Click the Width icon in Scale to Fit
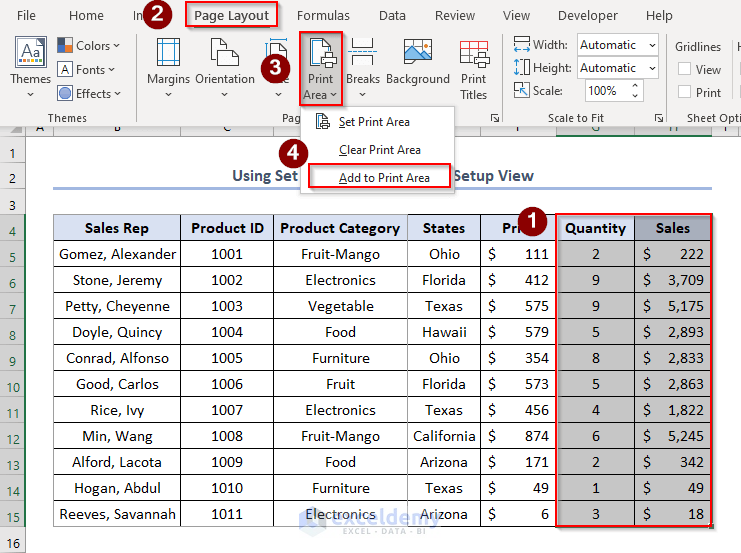The image size is (741, 553). pos(522,44)
